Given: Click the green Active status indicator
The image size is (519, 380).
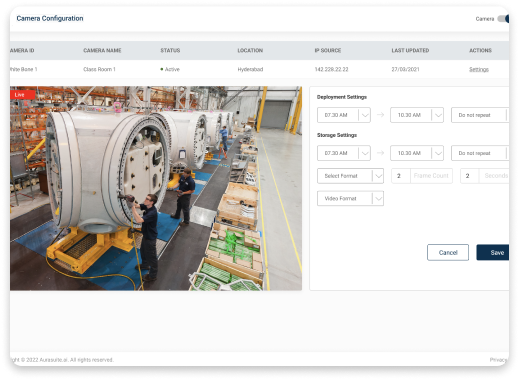Looking at the screenshot, I should 170,69.
